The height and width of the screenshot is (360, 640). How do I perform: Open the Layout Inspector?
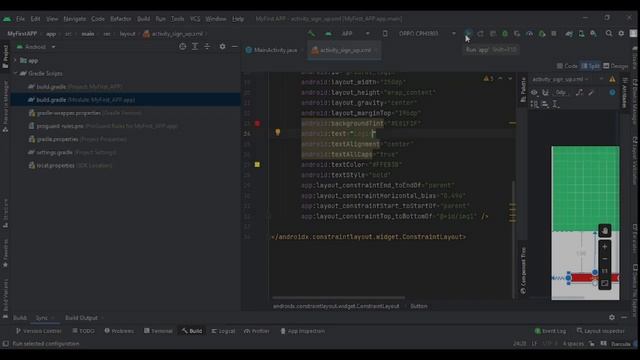click(x=600, y=331)
